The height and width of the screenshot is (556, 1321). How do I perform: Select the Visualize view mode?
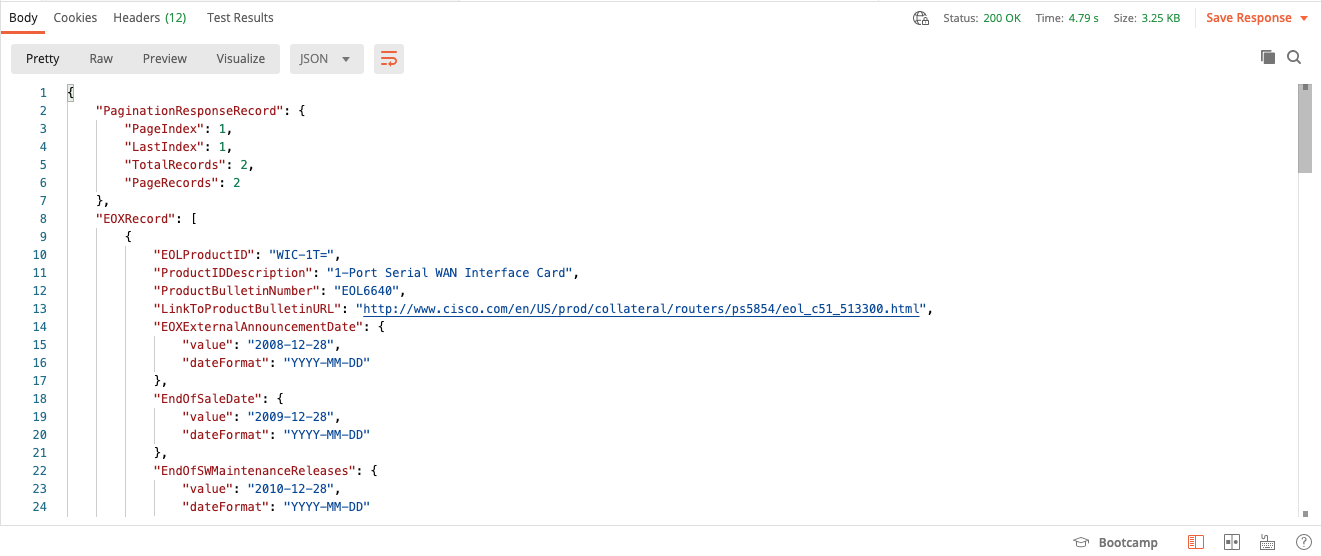pos(241,59)
